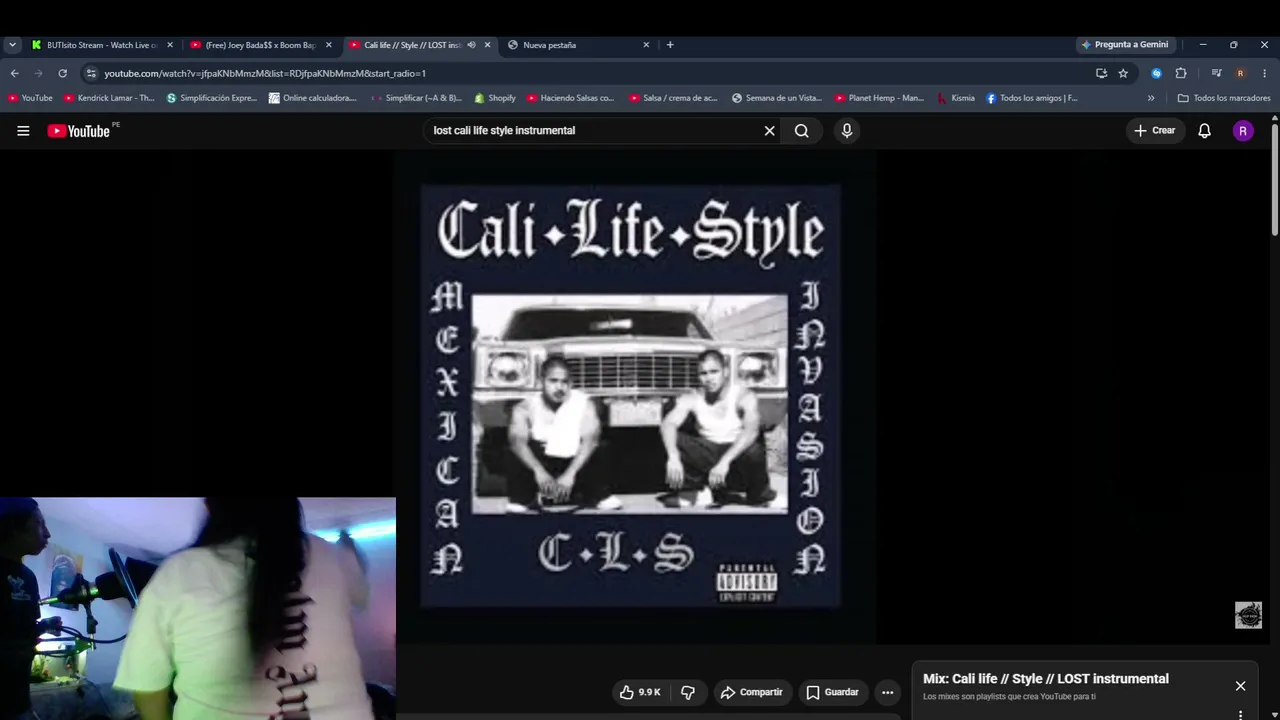Open the media controls toolbar icon
The height and width of the screenshot is (720, 1280).
pyautogui.click(x=1216, y=73)
